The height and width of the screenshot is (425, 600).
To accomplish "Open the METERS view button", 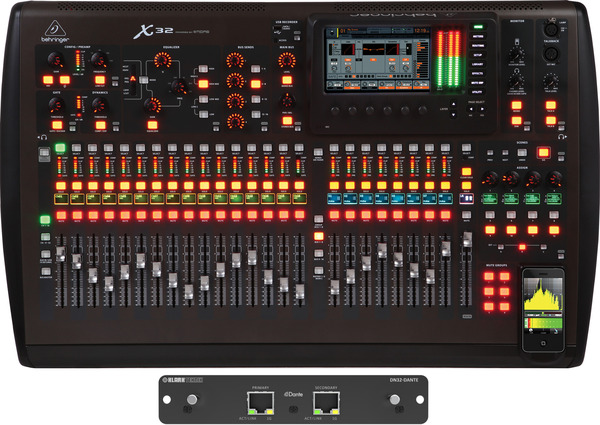I will pyautogui.click(x=478, y=36).
